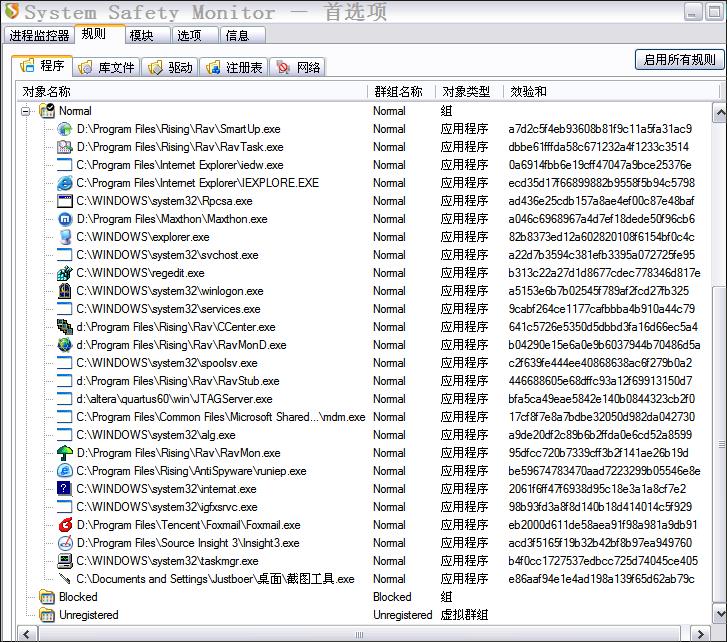727x642 pixels.
Task: Click the CCenter.exe icon
Action: tap(64, 327)
